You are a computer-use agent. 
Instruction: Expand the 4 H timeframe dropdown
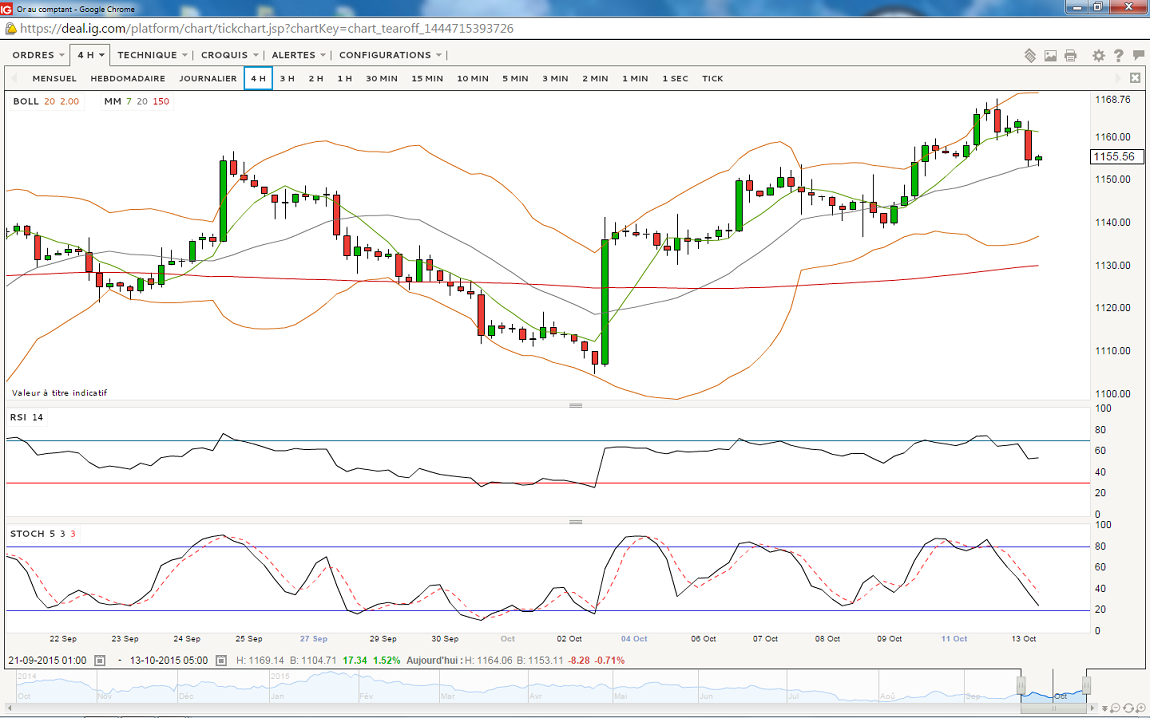91,55
